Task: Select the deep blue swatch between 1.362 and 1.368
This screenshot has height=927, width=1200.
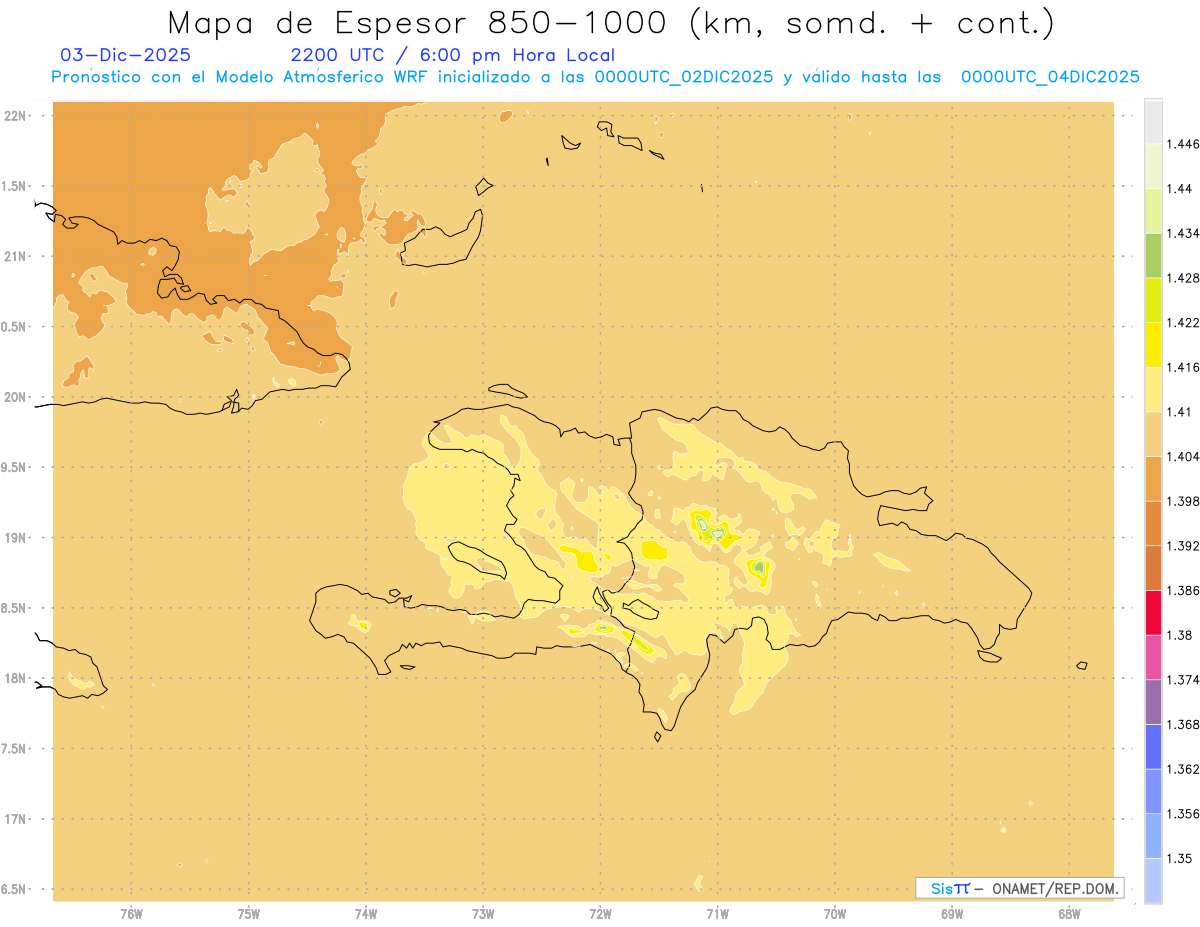Action: pyautogui.click(x=1153, y=746)
